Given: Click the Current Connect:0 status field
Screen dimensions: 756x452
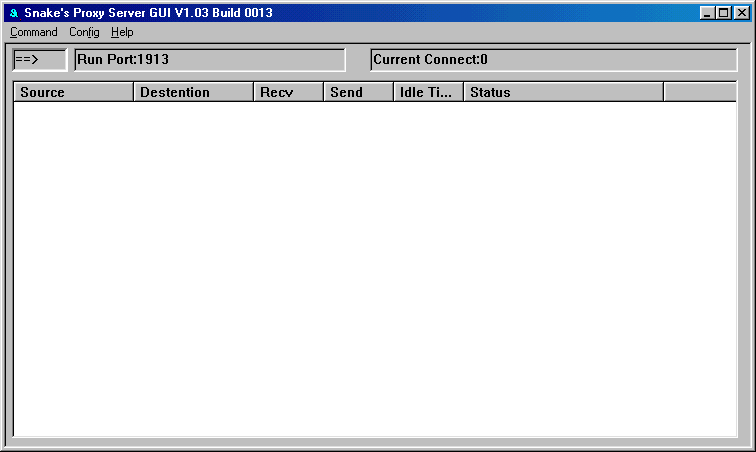Looking at the screenshot, I should pyautogui.click(x=553, y=60).
